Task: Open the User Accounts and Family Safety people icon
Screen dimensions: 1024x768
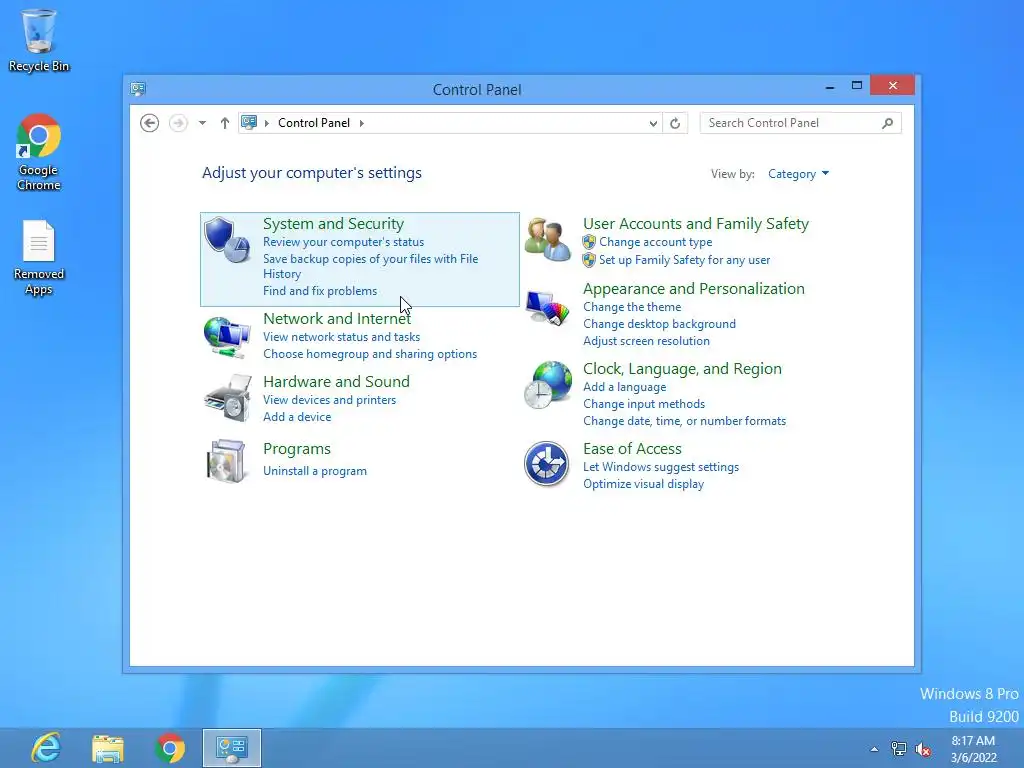Action: (547, 240)
